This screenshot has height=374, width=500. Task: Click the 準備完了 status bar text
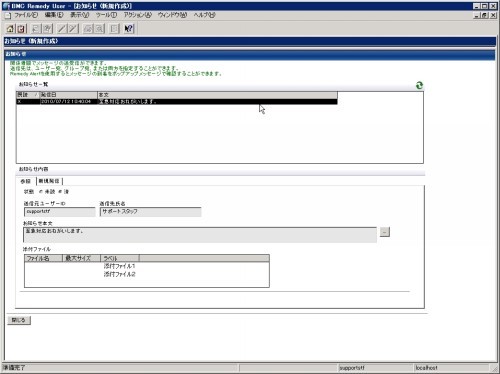point(14,368)
